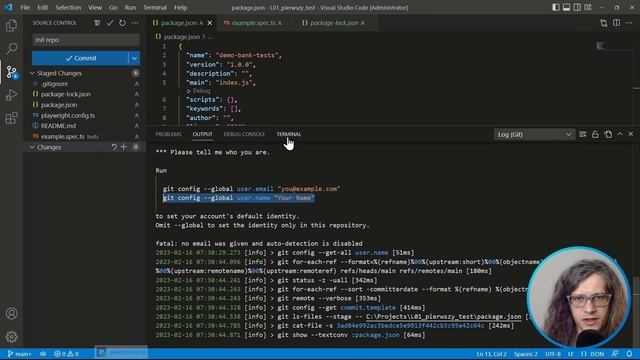Open the Go menu
Screen dimensions: 640x360
(x=113, y=7)
